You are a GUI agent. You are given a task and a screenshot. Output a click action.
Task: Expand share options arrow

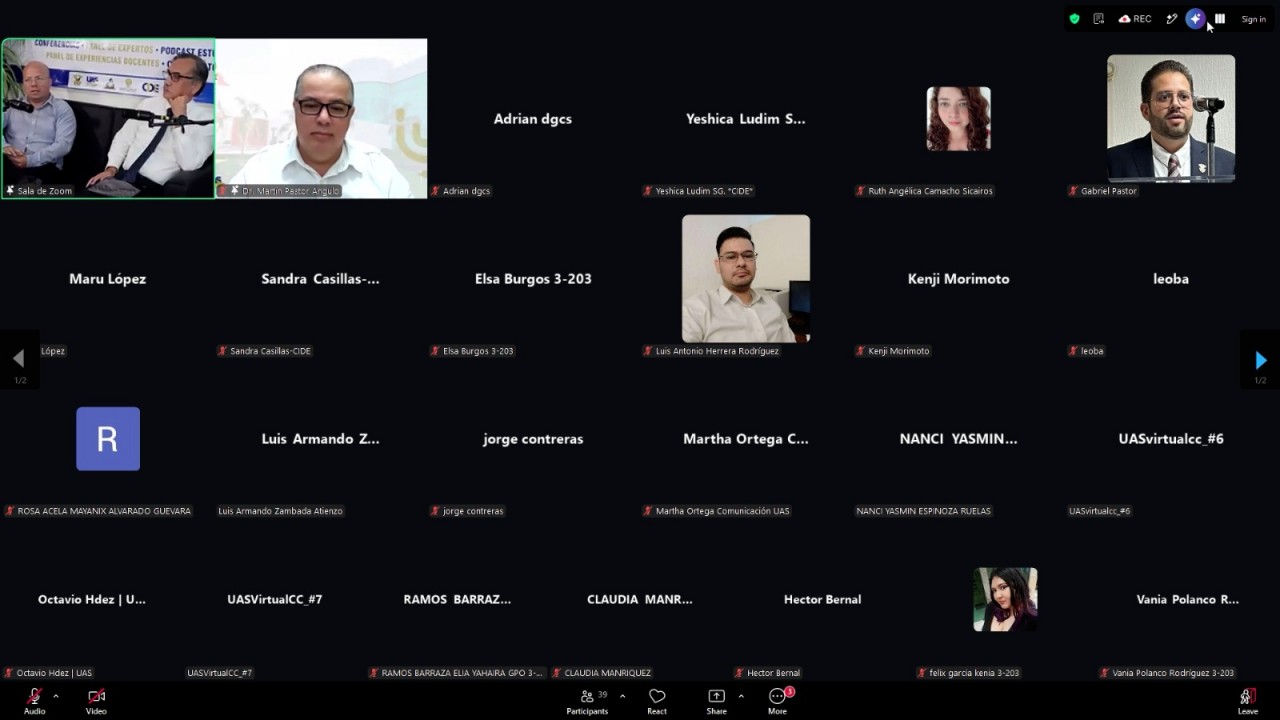coord(741,696)
